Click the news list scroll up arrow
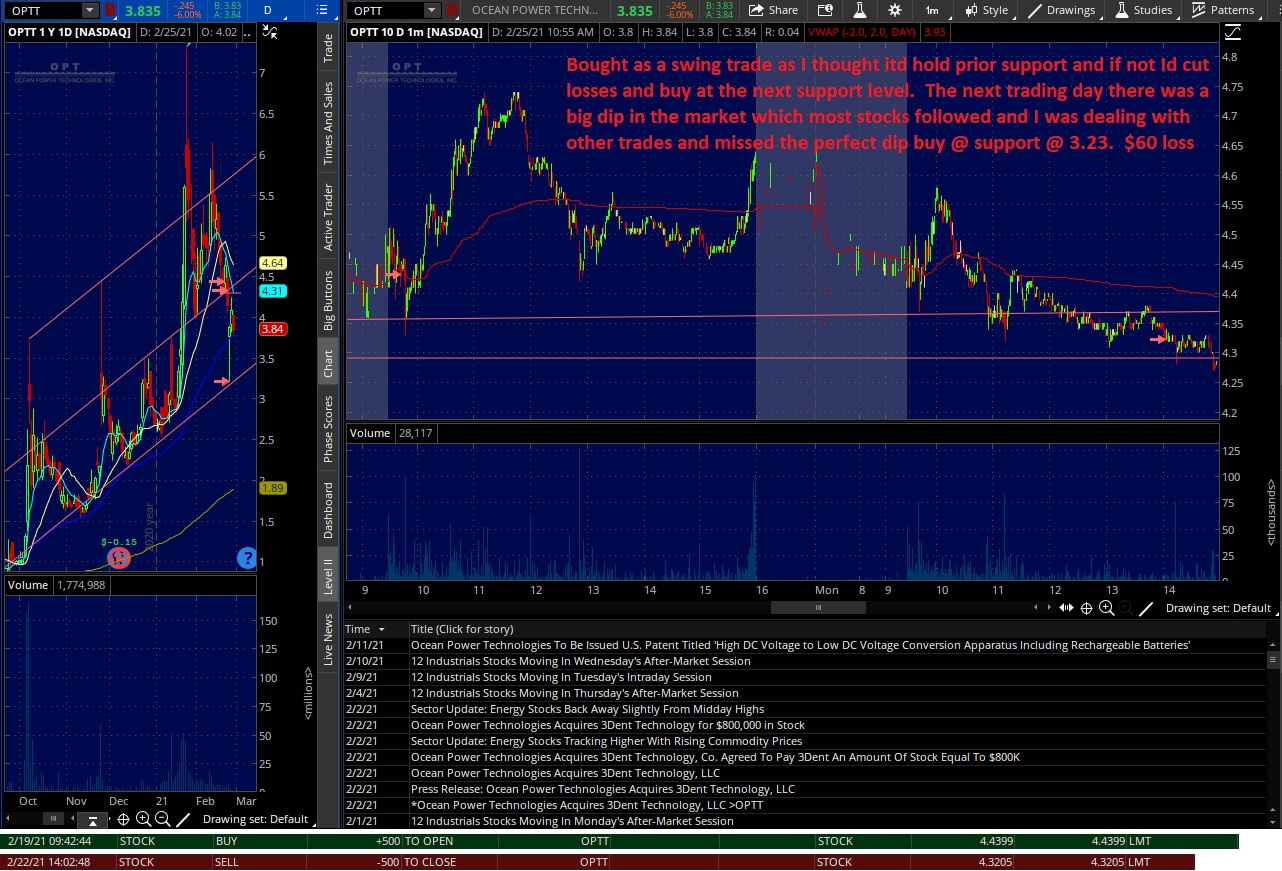Screen dimensions: 1282x871 pos(1274,644)
